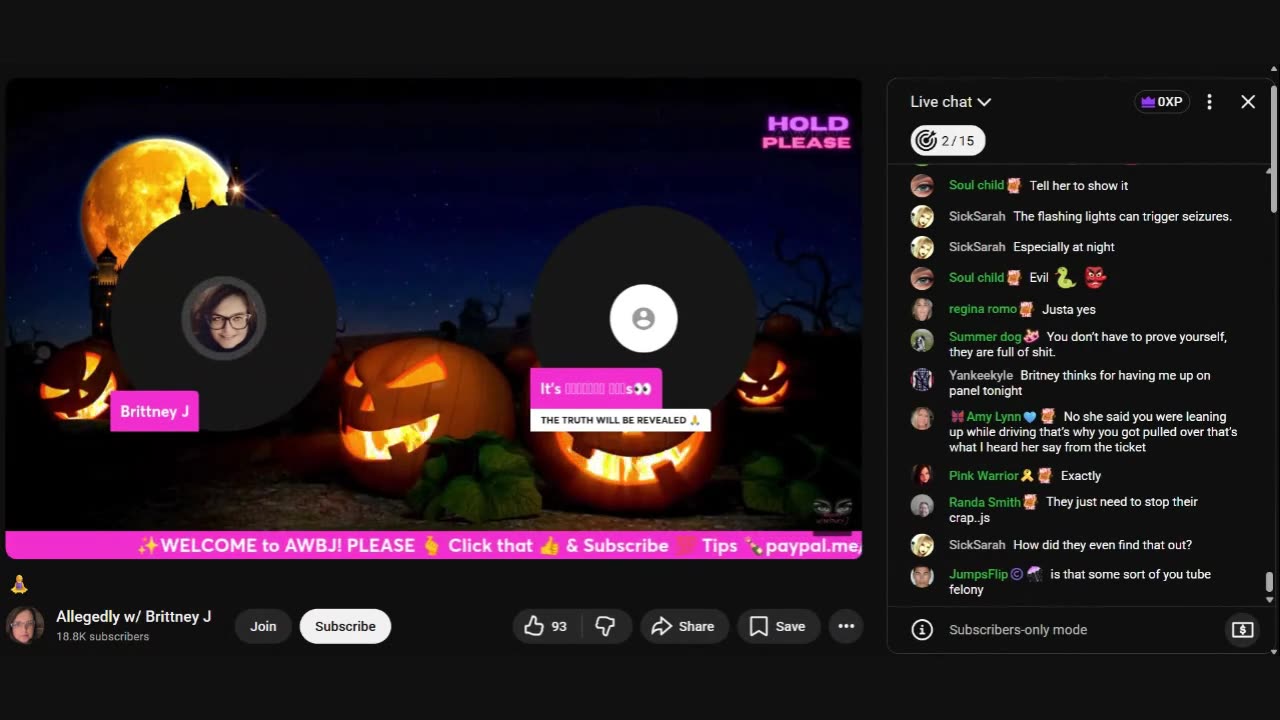This screenshot has width=1280, height=720.
Task: Click regina romo's avatar
Action: (x=922, y=310)
